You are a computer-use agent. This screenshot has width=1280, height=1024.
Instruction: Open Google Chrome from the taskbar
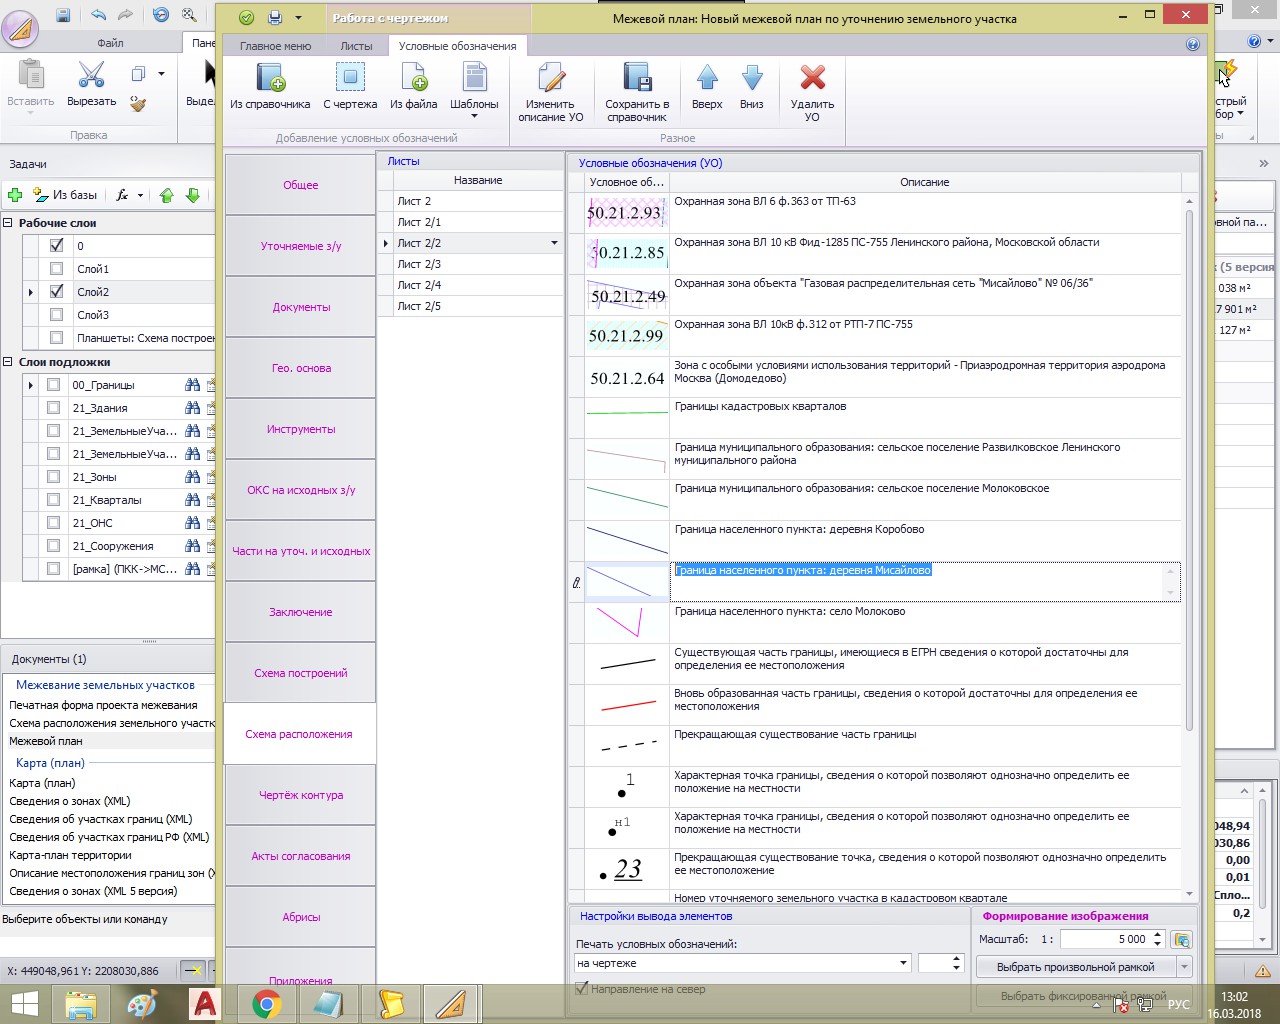(267, 1003)
